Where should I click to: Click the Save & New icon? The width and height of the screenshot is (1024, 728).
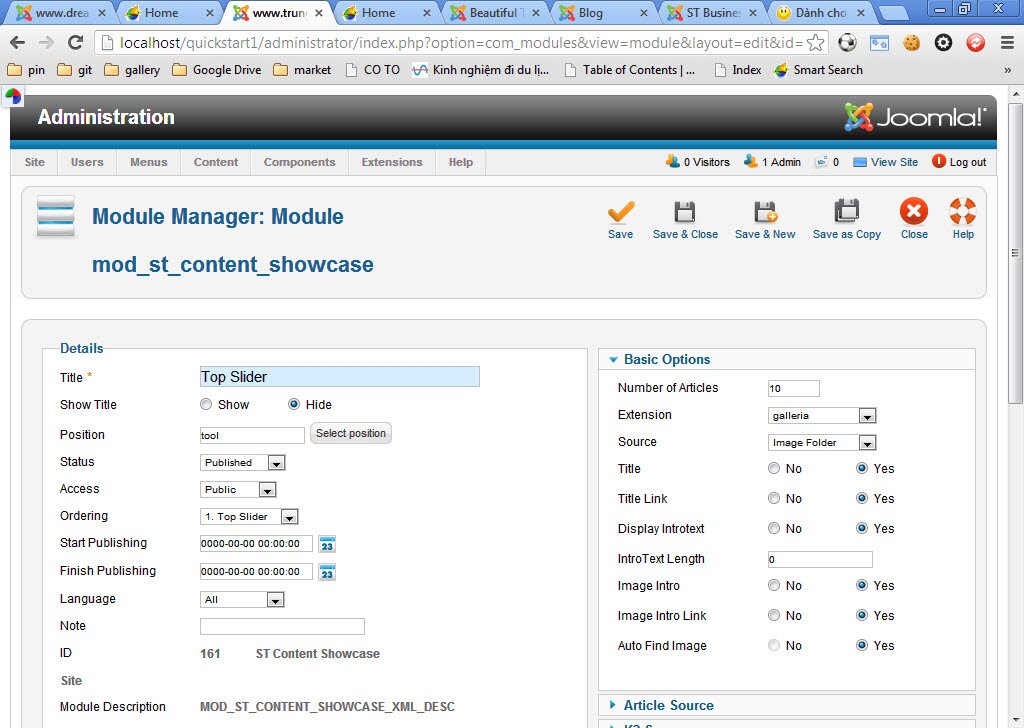point(765,213)
